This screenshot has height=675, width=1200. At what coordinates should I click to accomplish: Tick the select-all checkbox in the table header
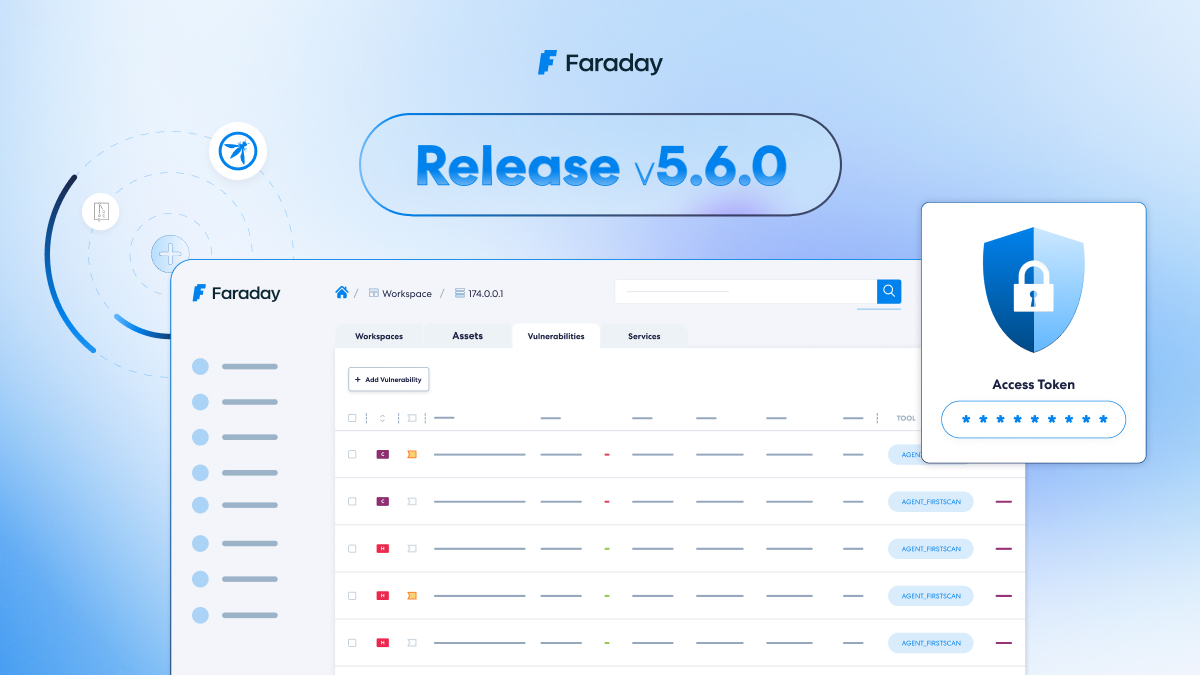pos(352,418)
